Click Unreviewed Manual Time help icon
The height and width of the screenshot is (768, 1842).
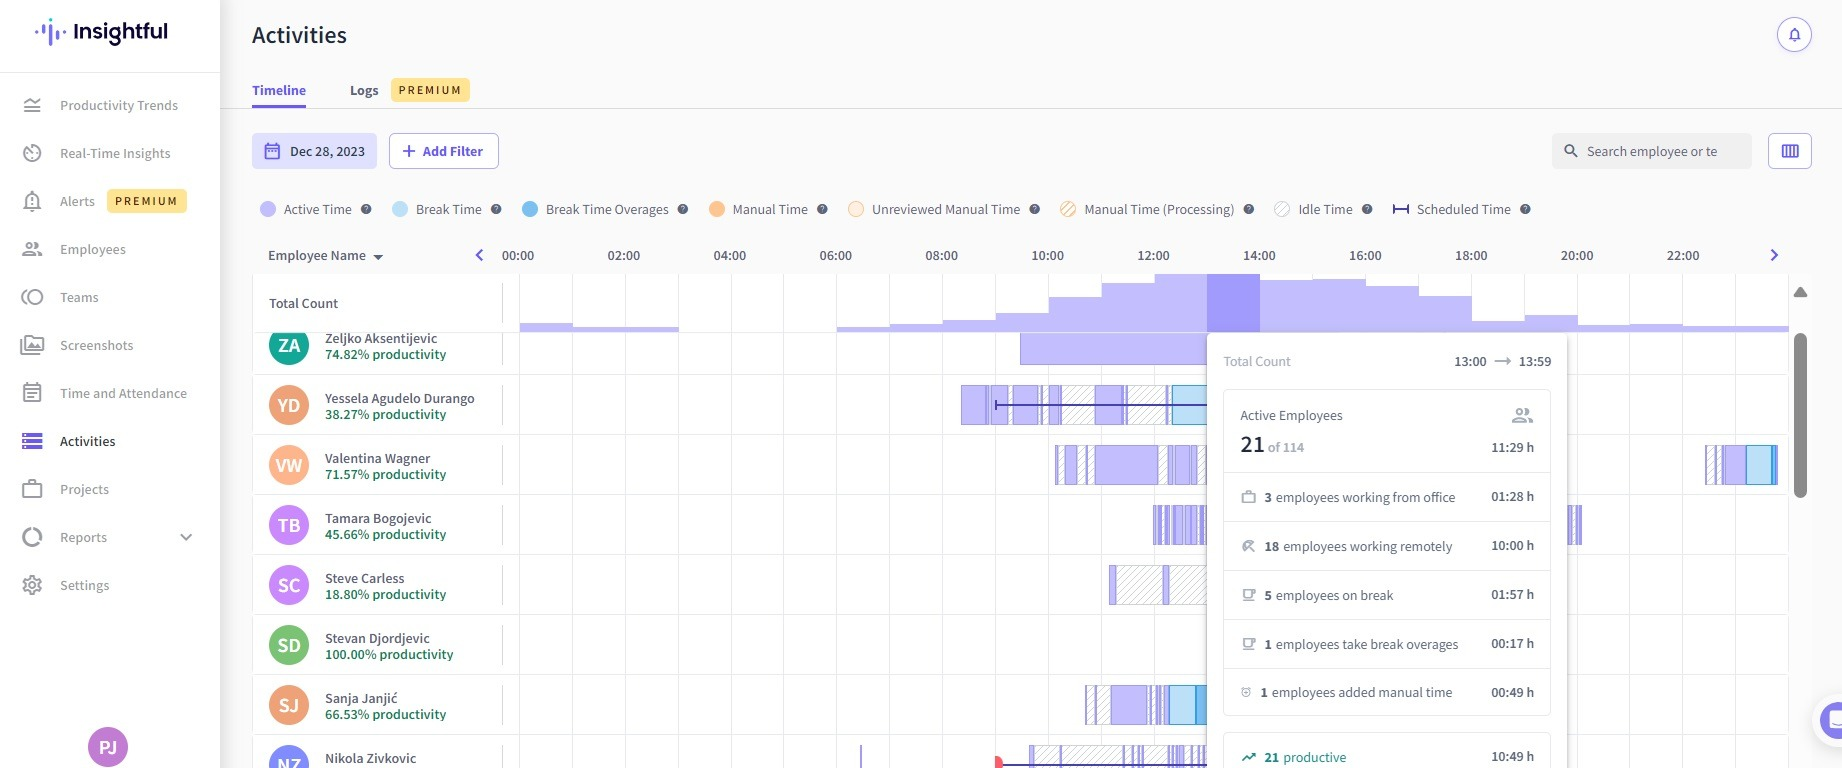tap(1035, 209)
